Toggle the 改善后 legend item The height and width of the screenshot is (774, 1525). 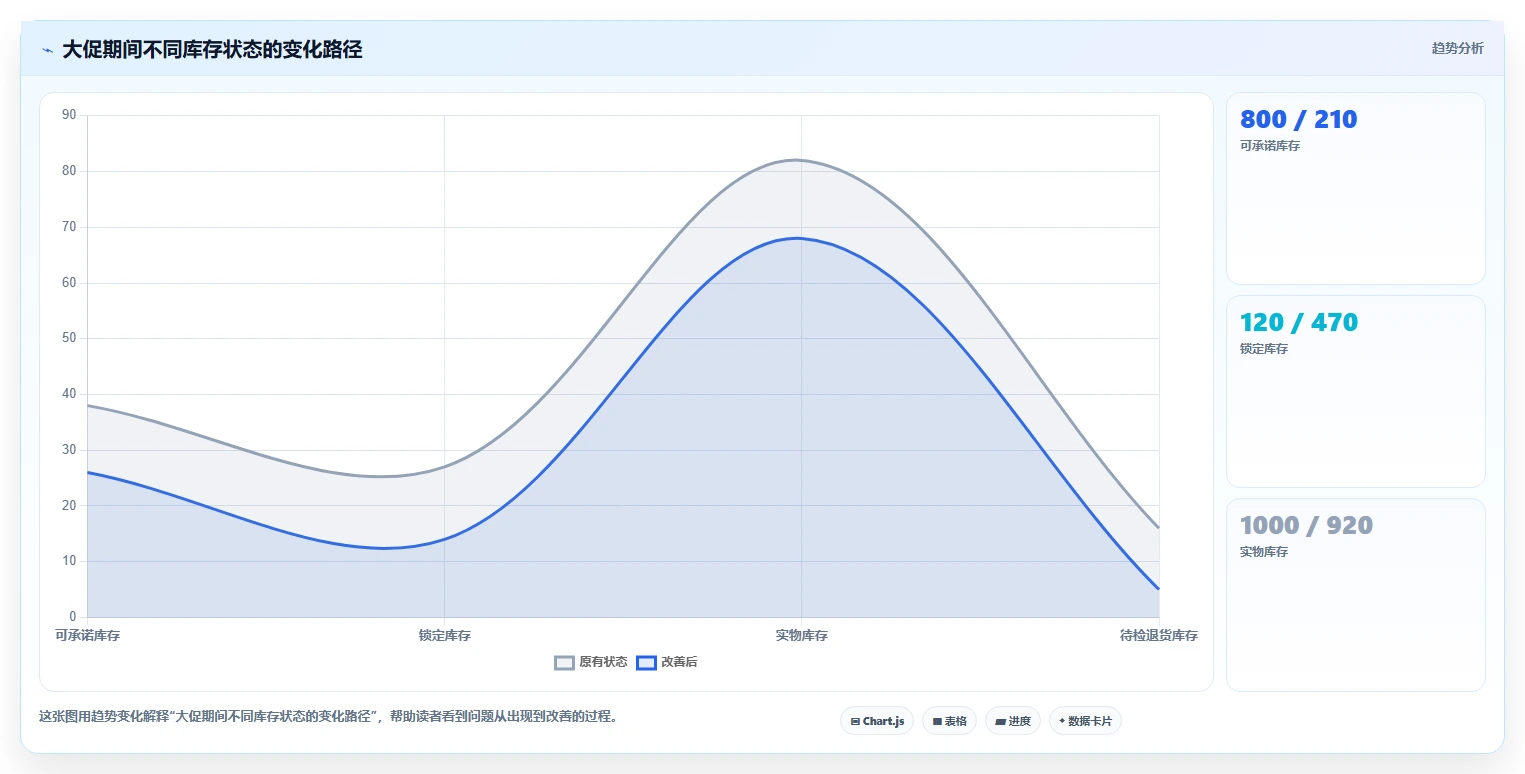[x=667, y=662]
